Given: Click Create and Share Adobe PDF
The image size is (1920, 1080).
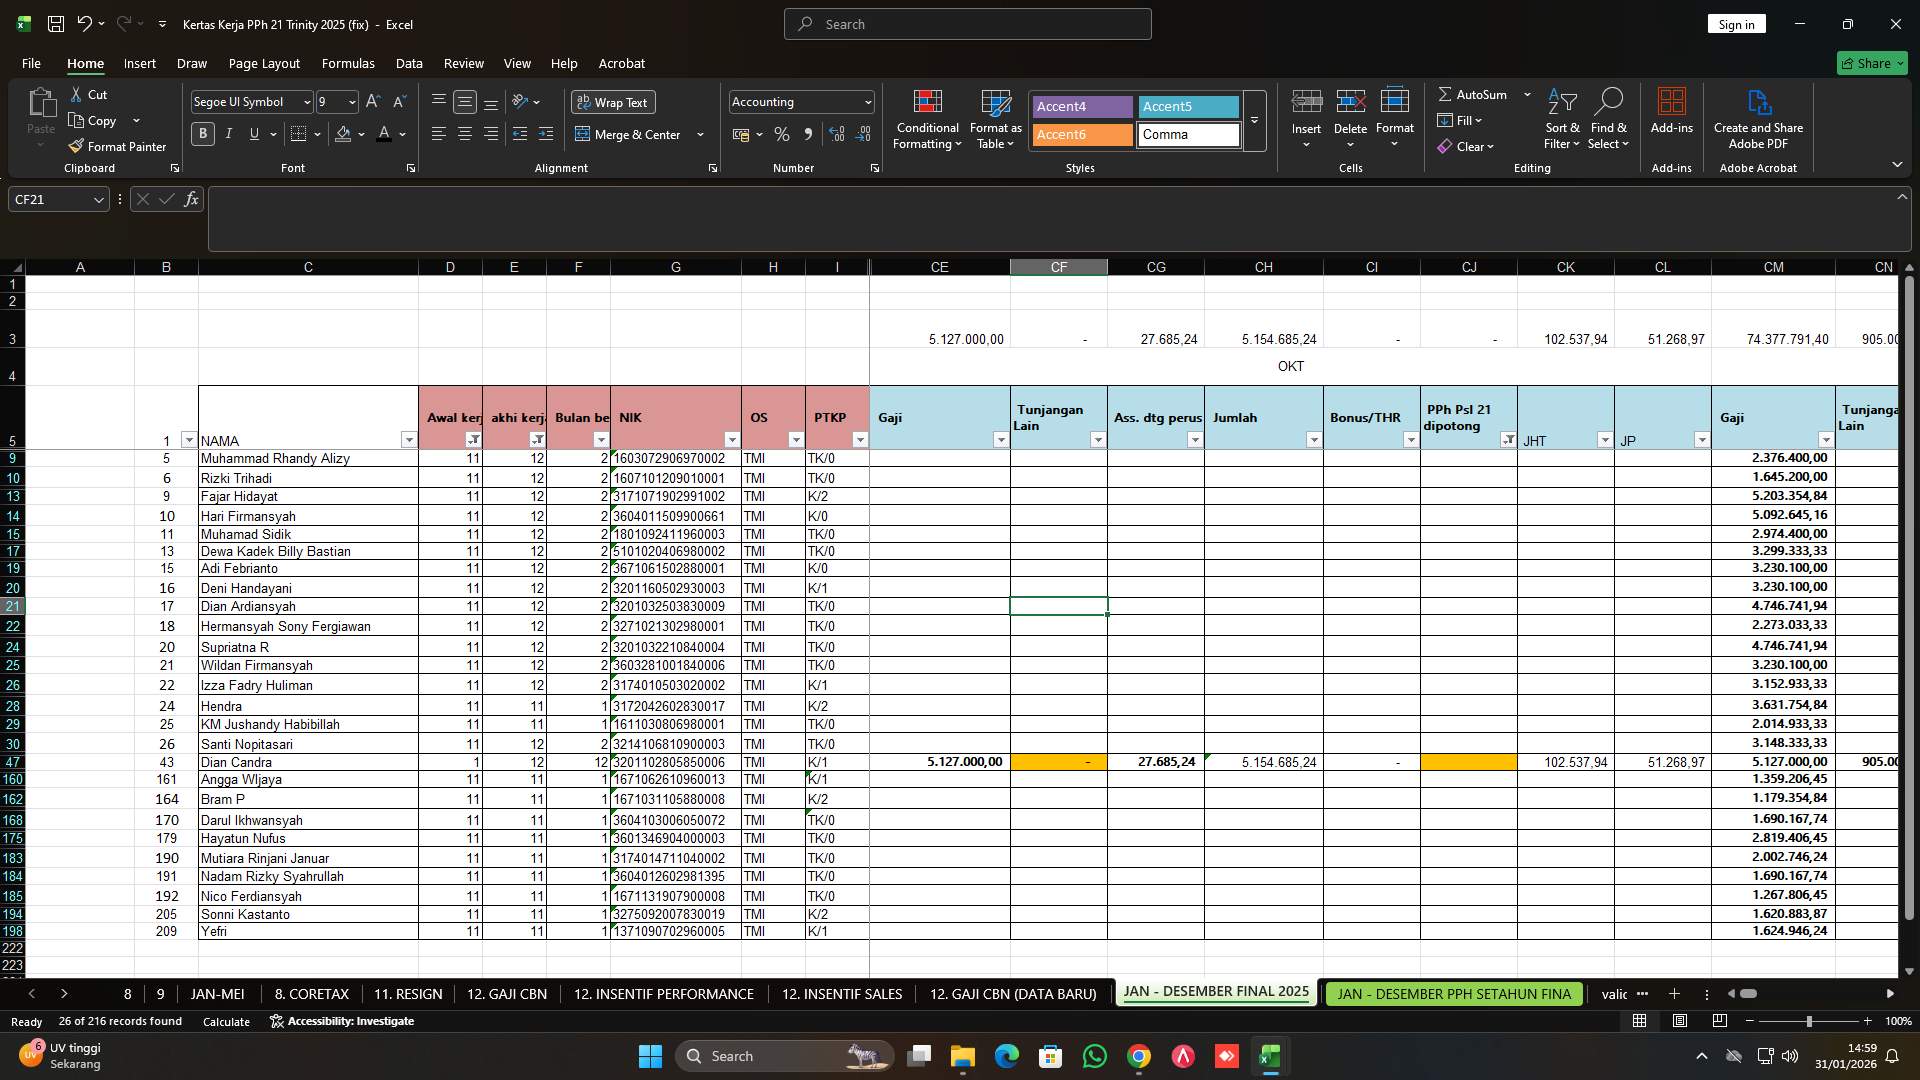Looking at the screenshot, I should point(1758,118).
